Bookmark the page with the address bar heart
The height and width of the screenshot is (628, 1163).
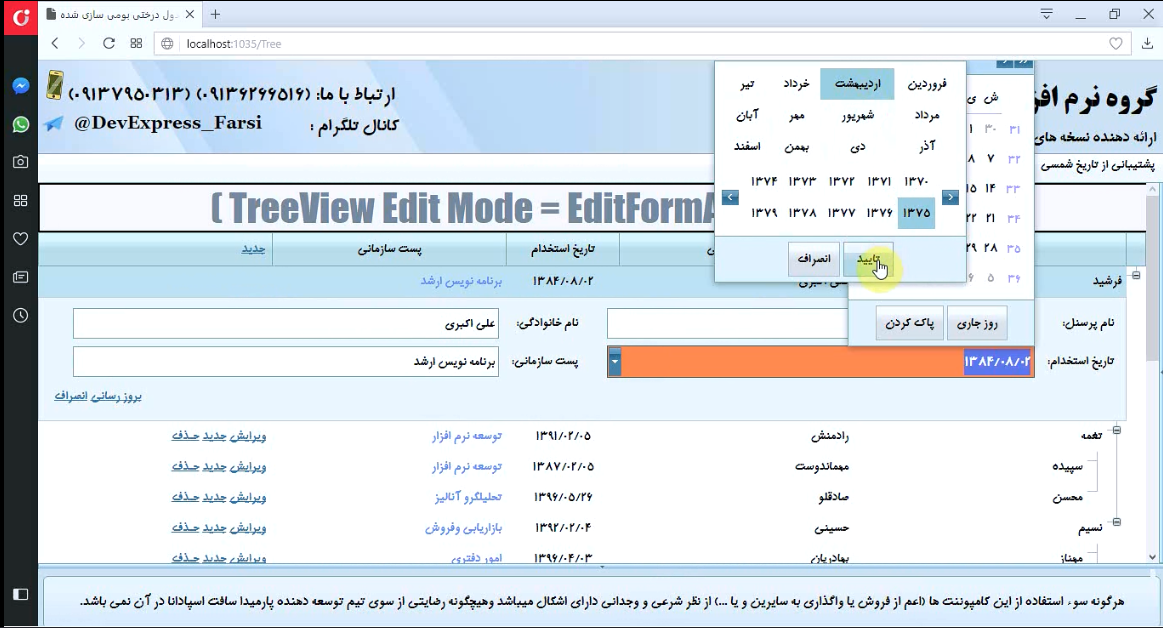click(x=1117, y=43)
